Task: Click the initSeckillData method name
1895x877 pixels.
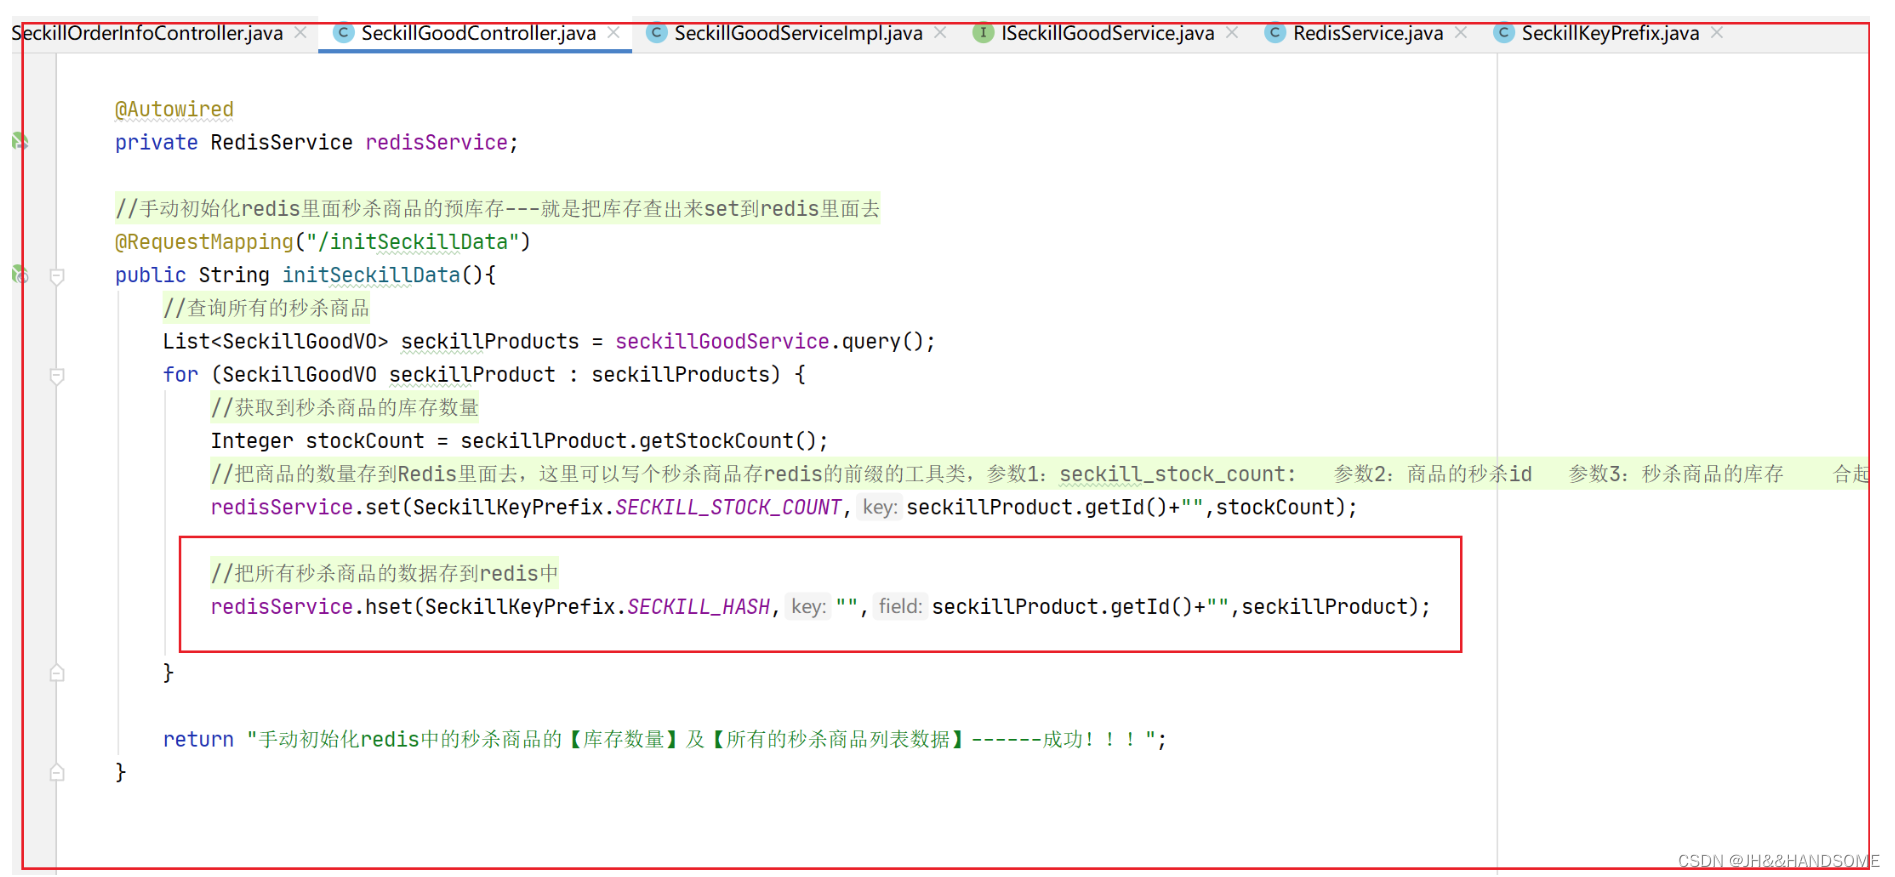Action: click(x=371, y=275)
